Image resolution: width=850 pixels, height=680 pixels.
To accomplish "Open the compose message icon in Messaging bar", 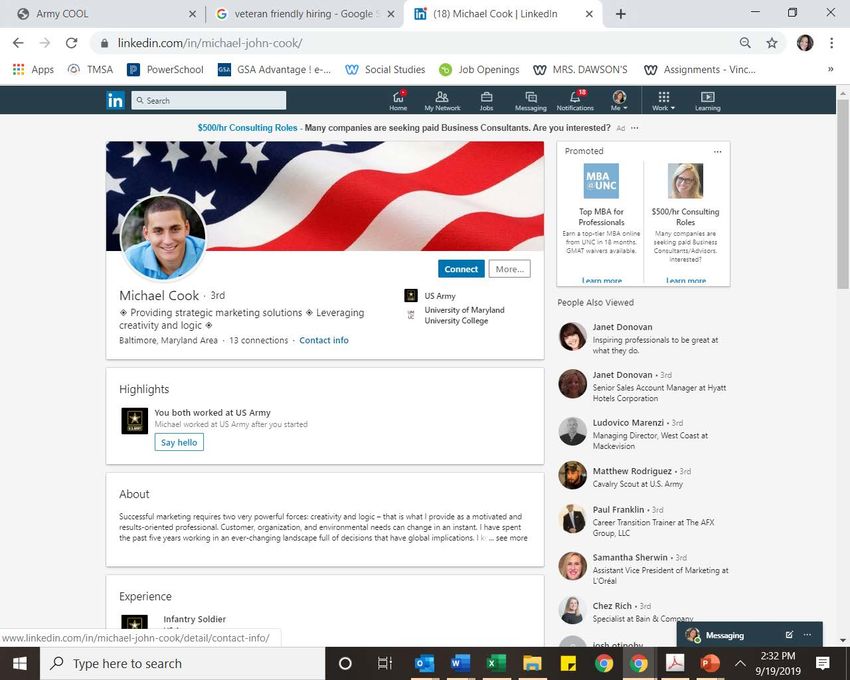I will [789, 634].
